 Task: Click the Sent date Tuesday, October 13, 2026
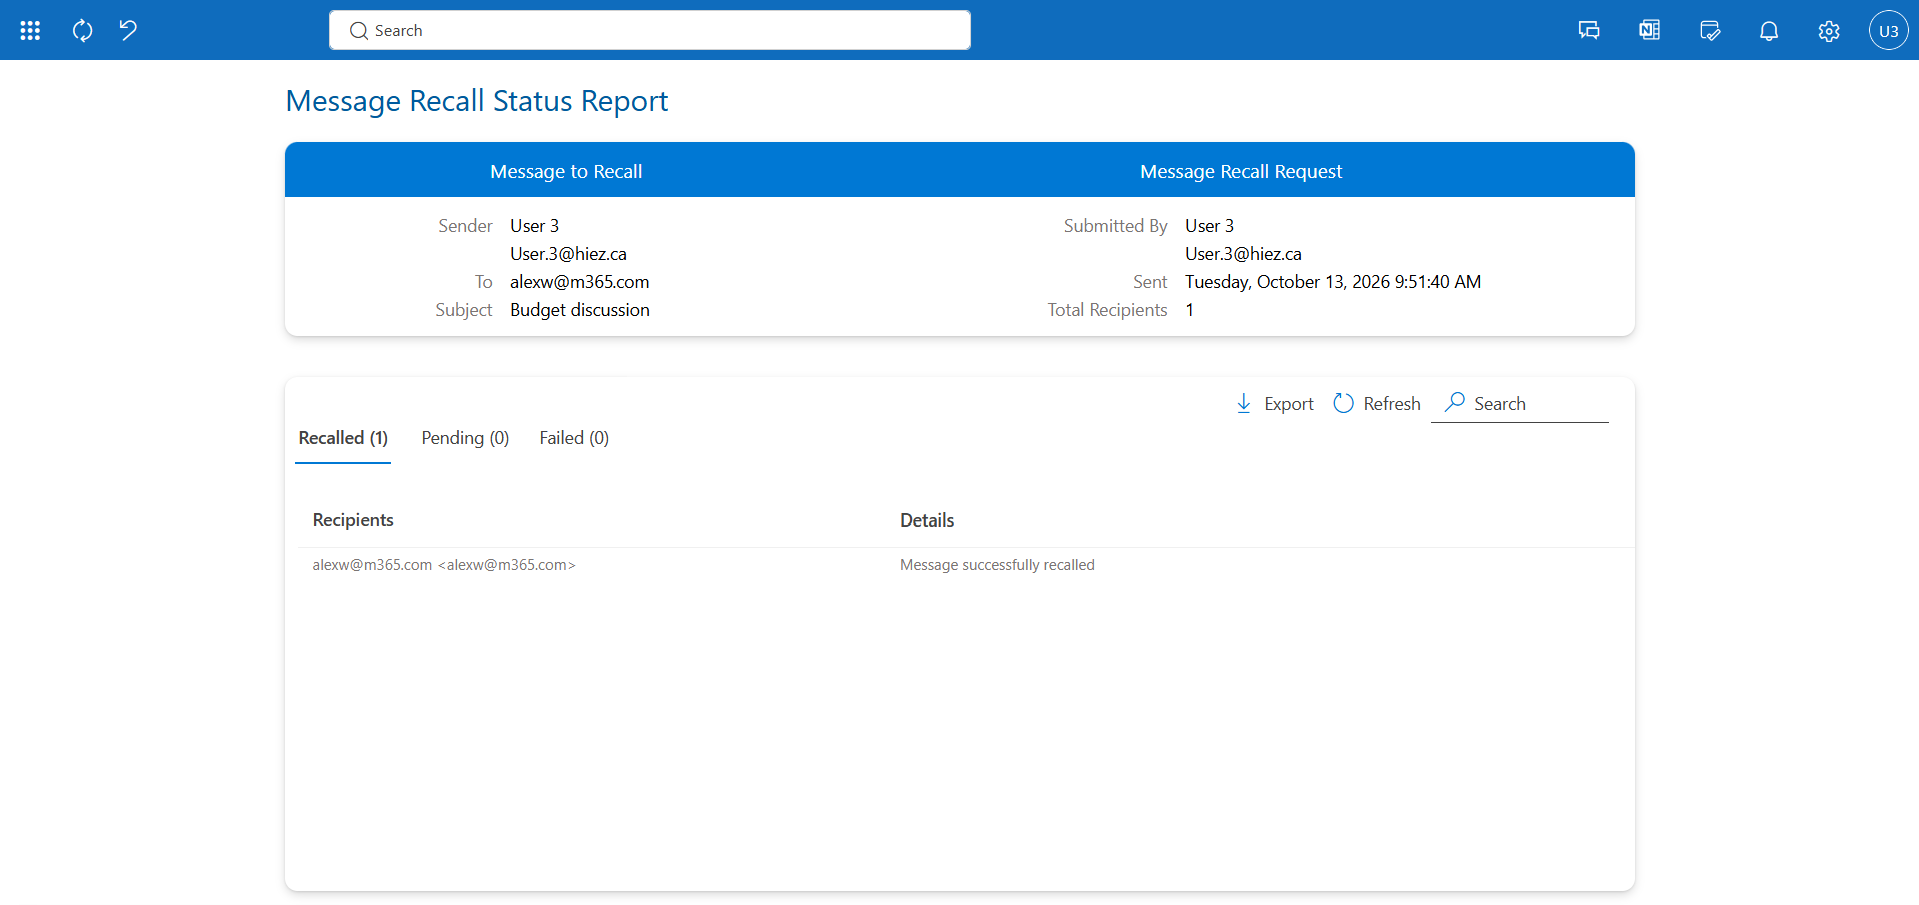point(1333,282)
